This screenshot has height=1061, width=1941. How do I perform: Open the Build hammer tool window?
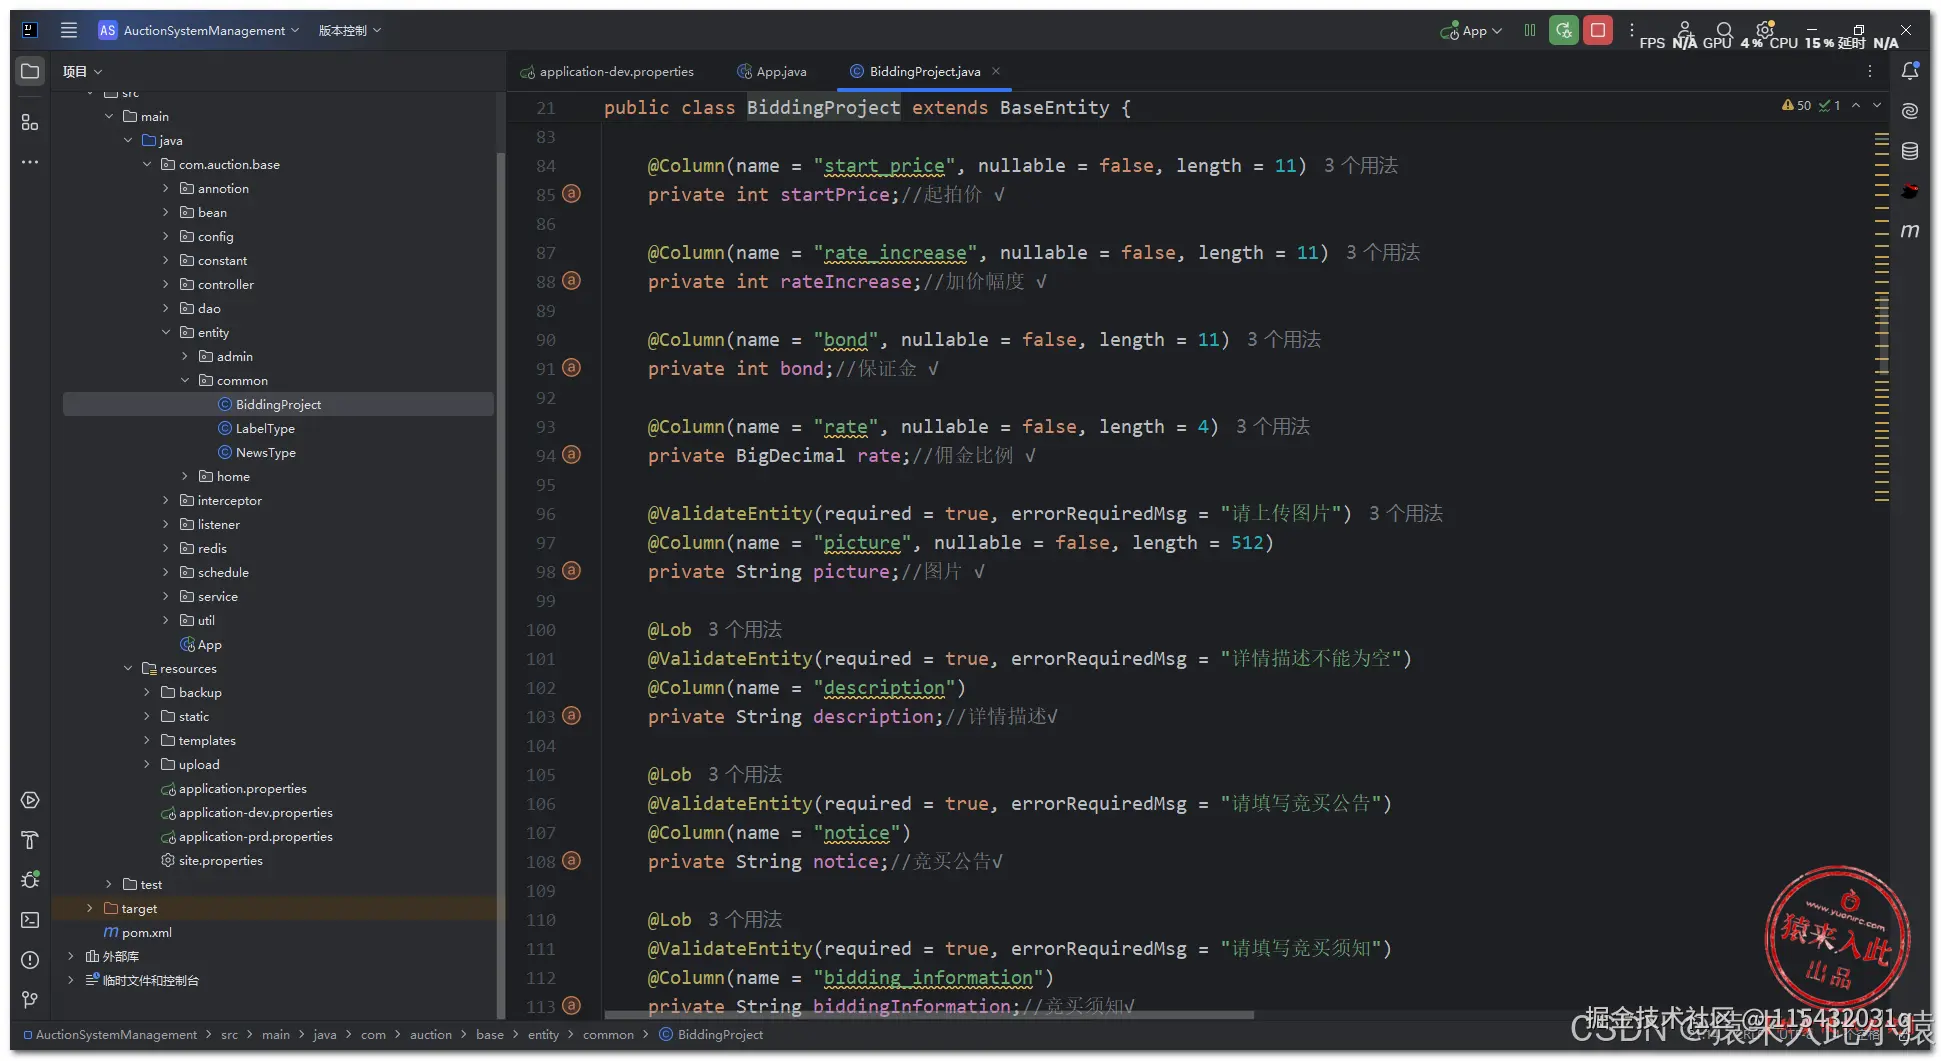point(30,840)
